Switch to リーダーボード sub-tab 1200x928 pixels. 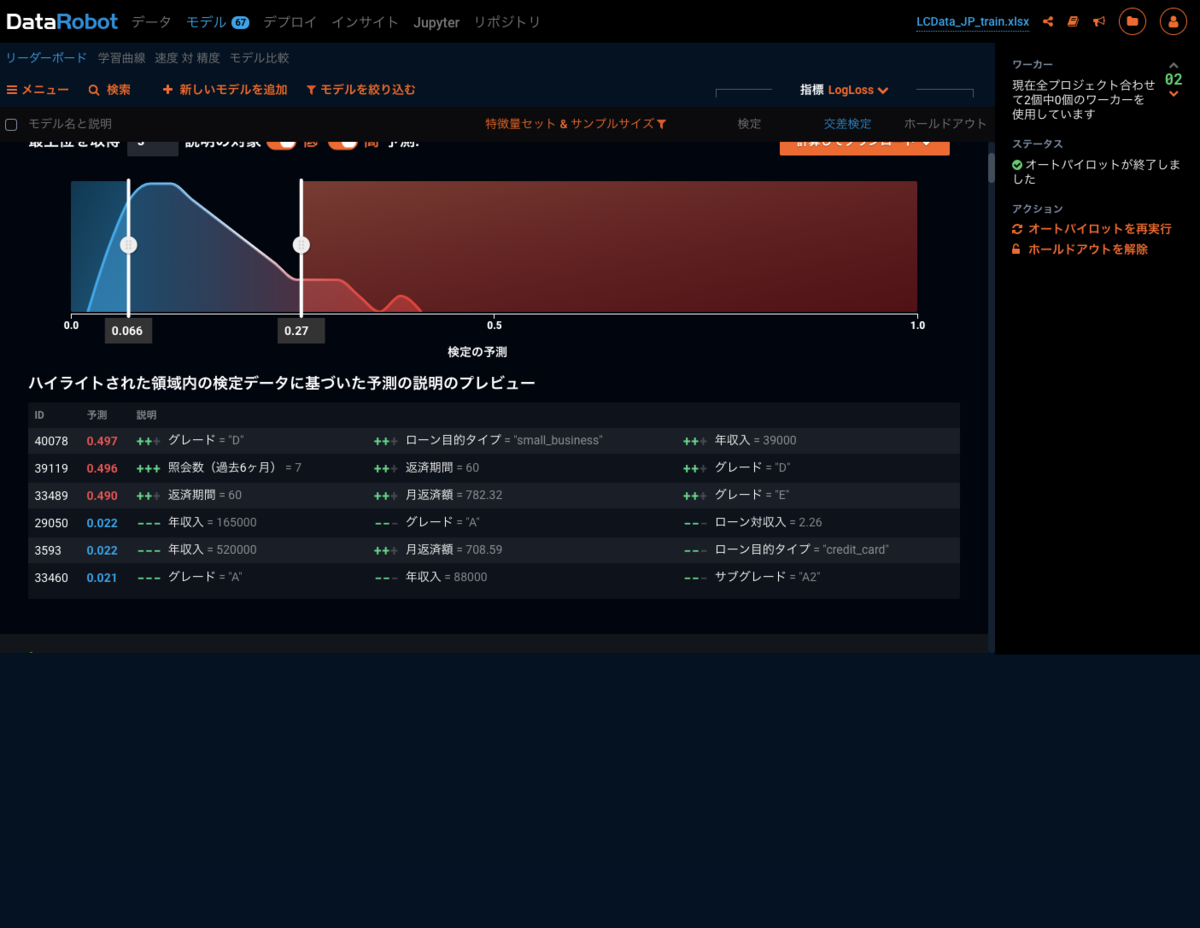pos(46,58)
